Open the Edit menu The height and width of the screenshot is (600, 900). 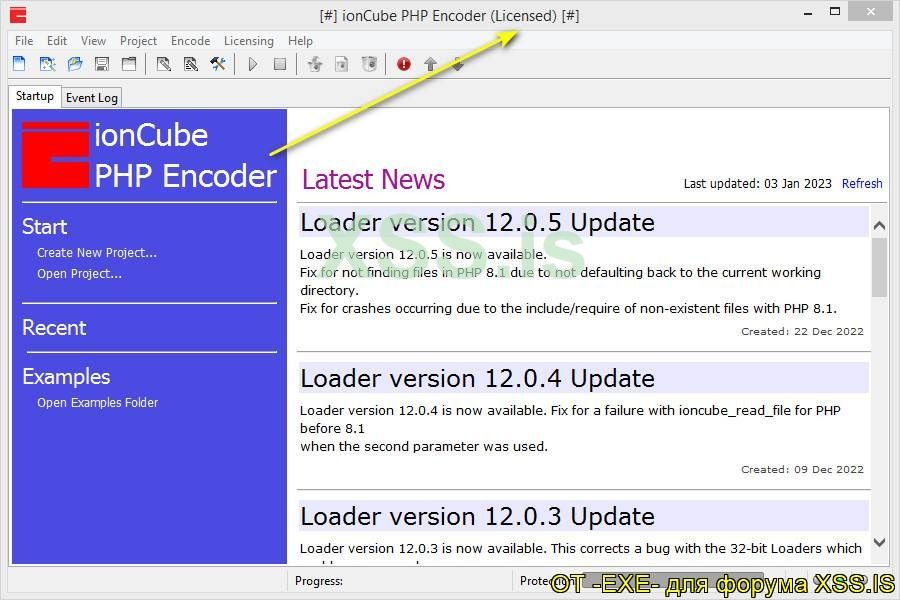[57, 41]
